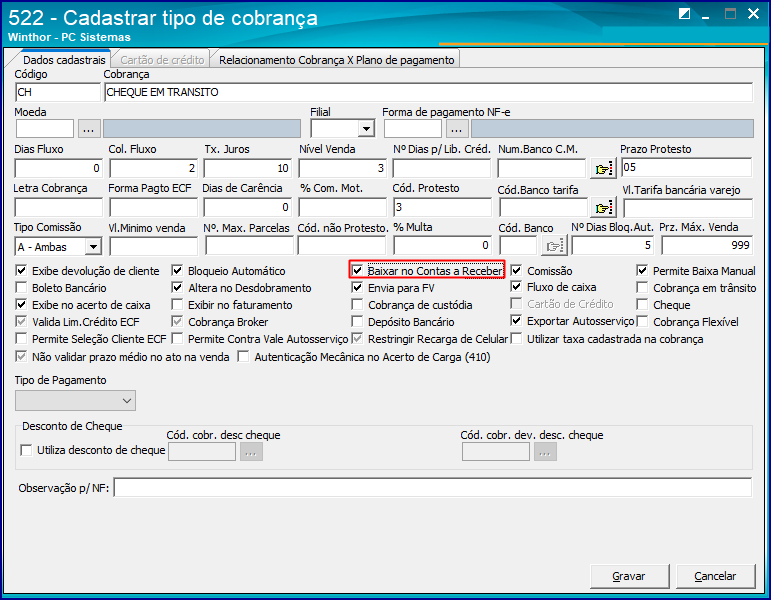This screenshot has height=600, width=771.
Task: Click Cód. Banco search hand icon
Action: pyautogui.click(x=554, y=245)
